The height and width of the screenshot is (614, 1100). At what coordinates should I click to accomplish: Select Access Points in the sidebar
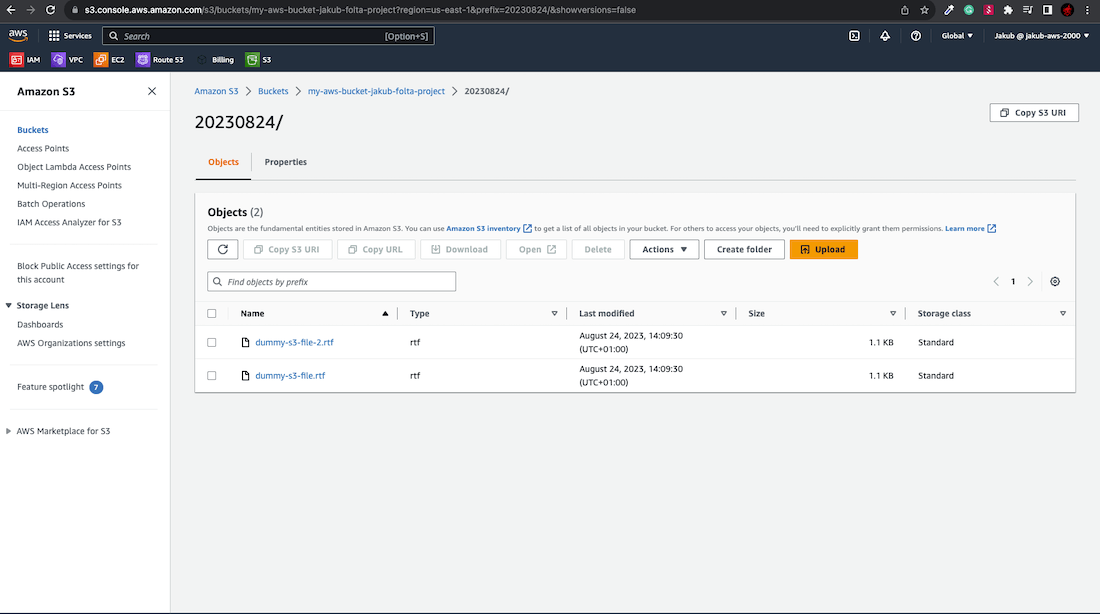pos(43,148)
